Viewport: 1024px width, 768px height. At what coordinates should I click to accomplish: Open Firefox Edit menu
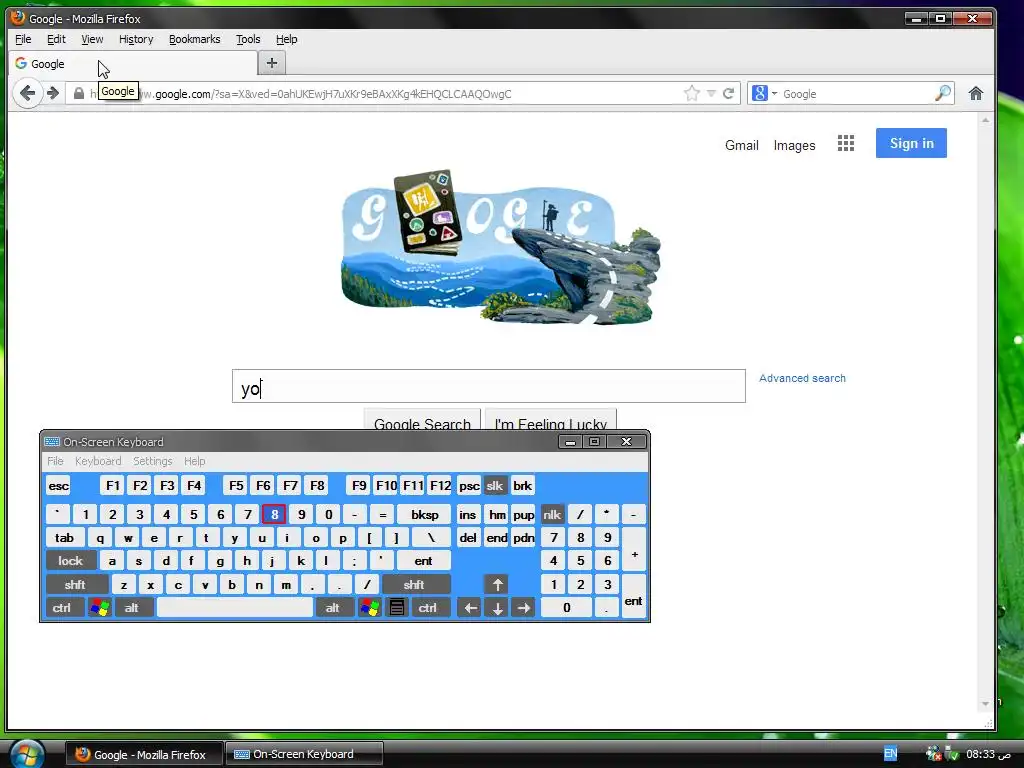[56, 39]
